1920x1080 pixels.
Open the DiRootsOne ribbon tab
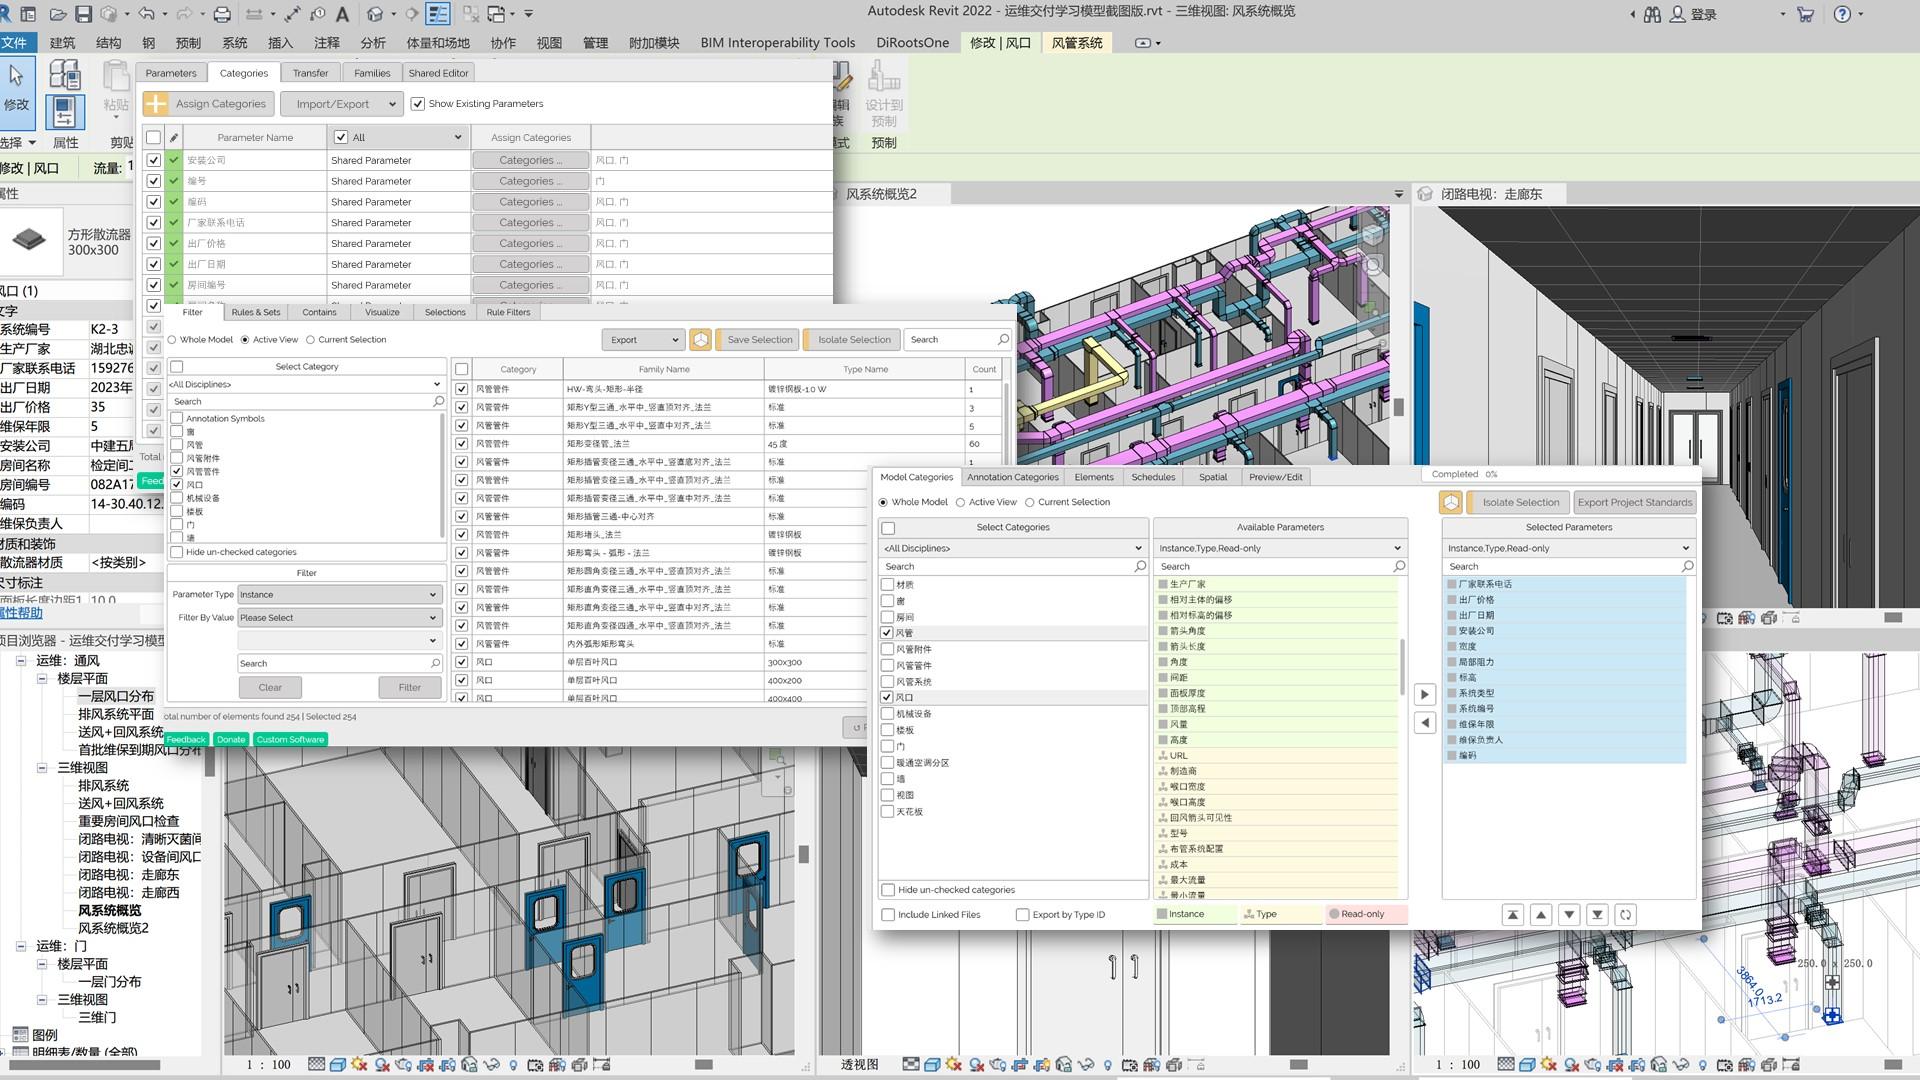point(912,43)
